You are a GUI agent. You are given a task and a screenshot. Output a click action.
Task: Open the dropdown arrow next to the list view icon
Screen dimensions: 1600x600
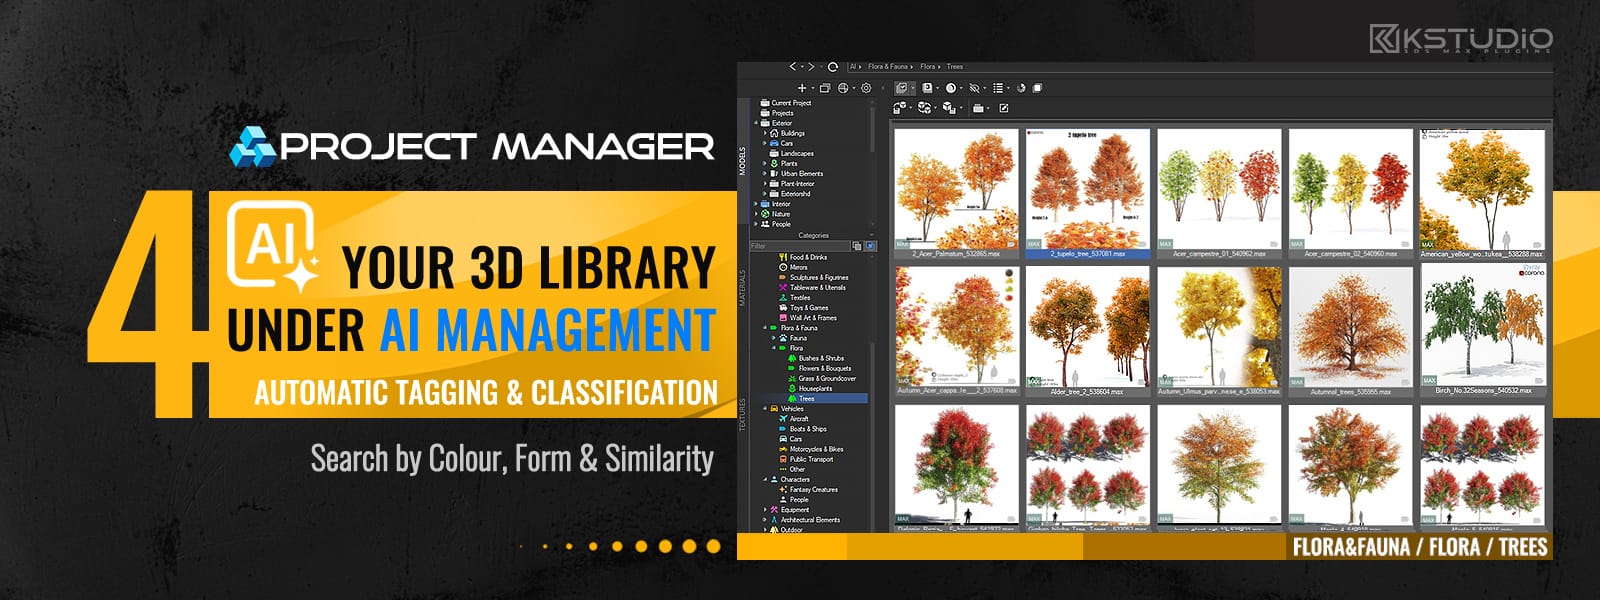coord(1009,88)
